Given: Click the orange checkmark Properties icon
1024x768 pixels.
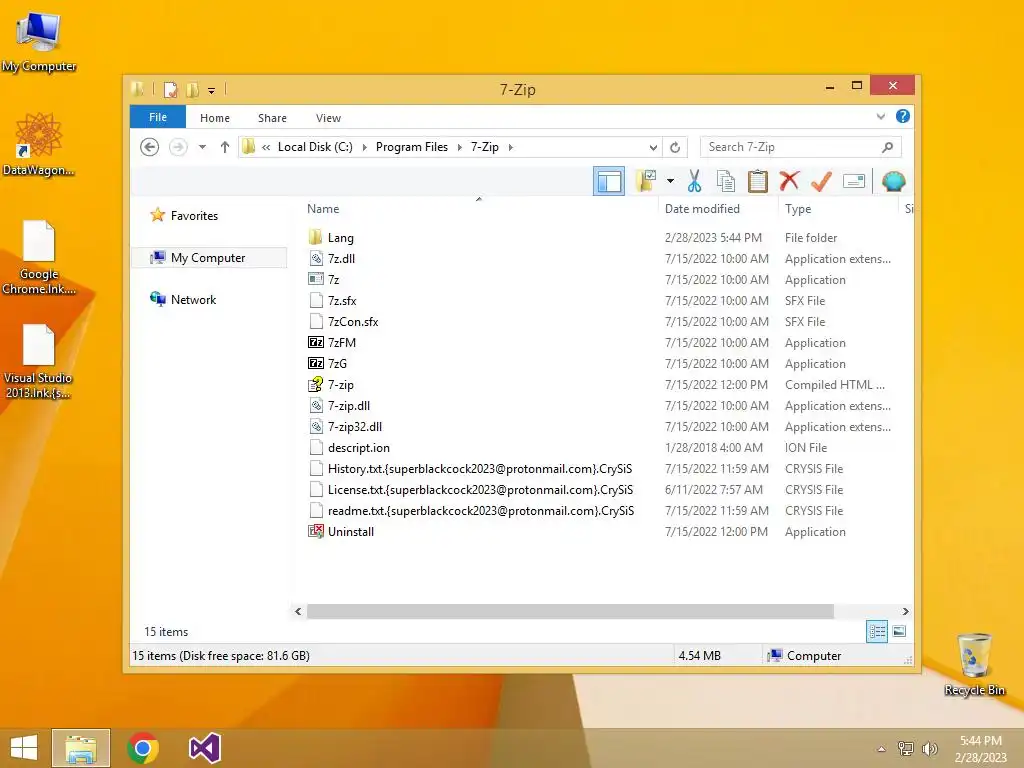Looking at the screenshot, I should [x=821, y=181].
